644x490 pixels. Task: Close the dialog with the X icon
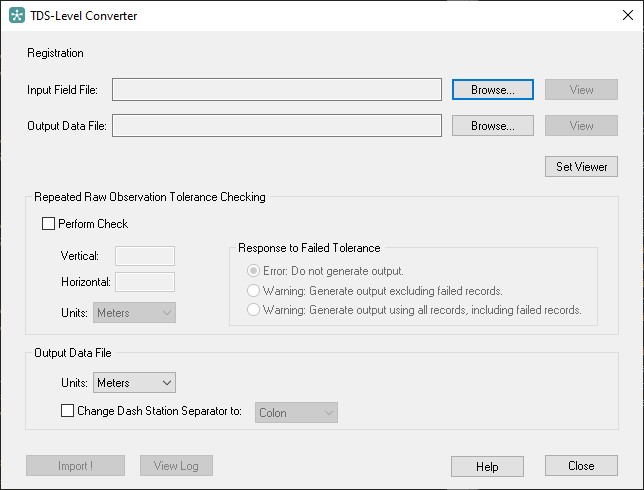tap(628, 15)
